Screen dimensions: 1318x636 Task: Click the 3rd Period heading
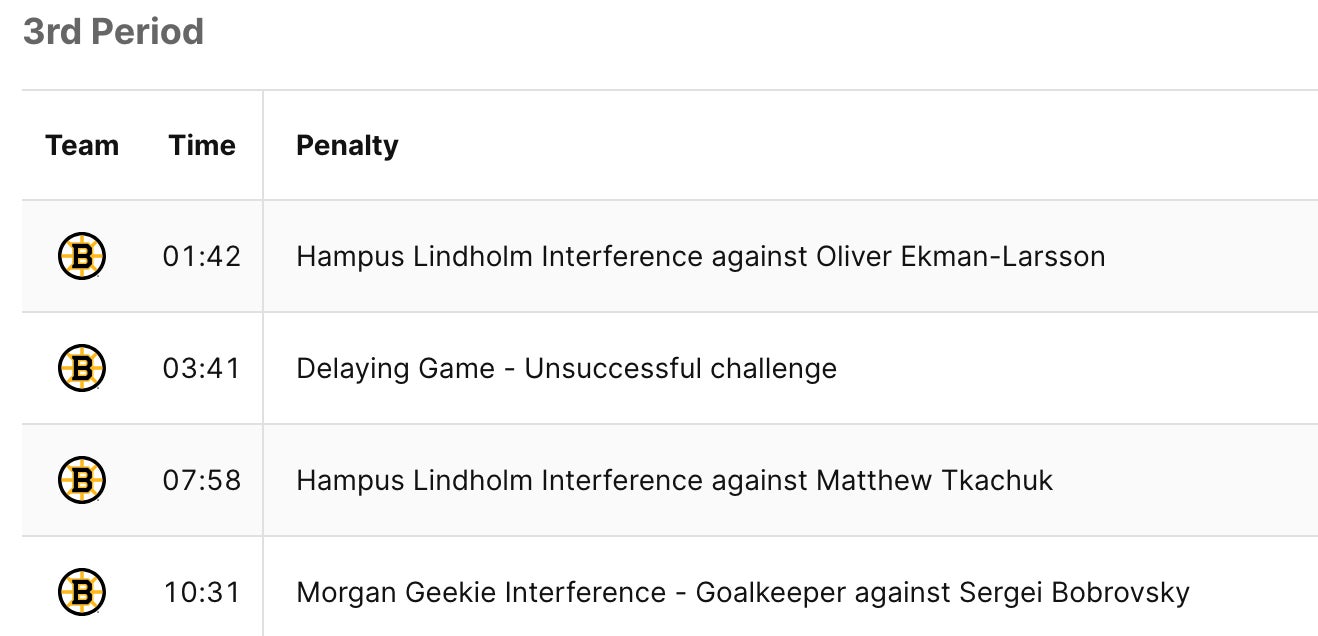113,32
